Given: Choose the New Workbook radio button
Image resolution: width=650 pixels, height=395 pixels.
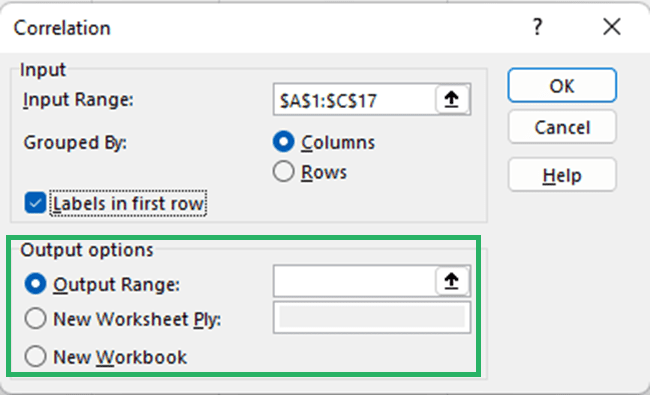Looking at the screenshot, I should (x=35, y=356).
